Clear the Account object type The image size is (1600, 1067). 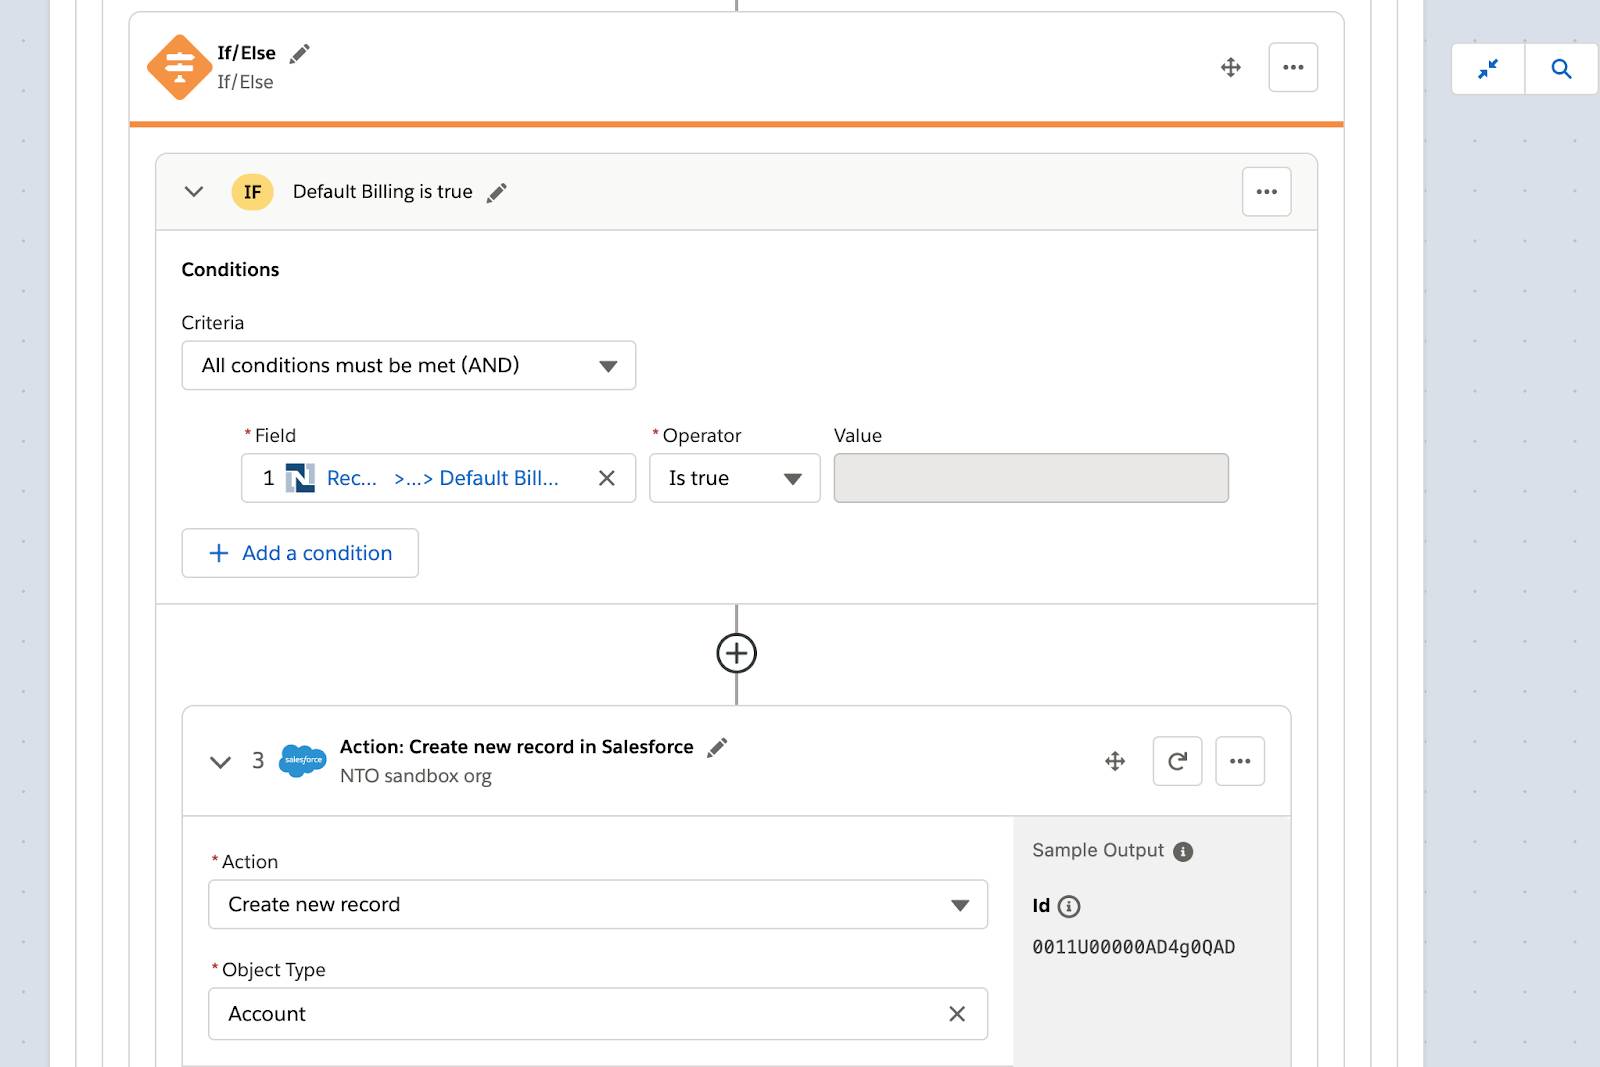click(957, 1014)
